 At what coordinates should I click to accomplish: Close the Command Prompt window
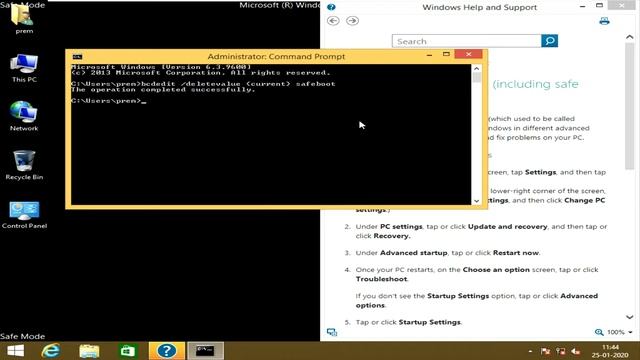click(x=469, y=54)
